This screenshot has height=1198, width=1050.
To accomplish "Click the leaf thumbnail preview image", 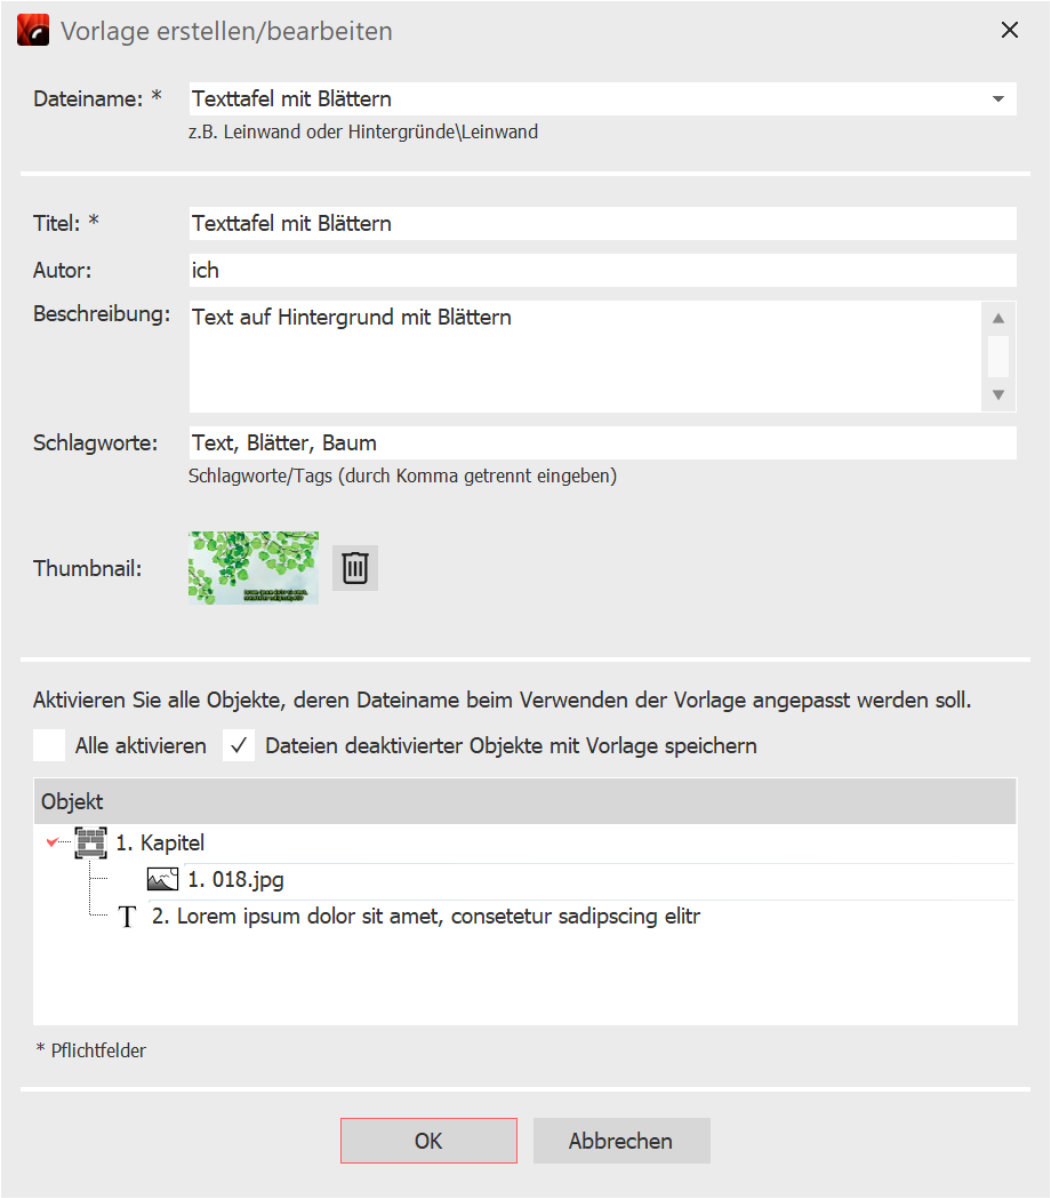I will (253, 568).
